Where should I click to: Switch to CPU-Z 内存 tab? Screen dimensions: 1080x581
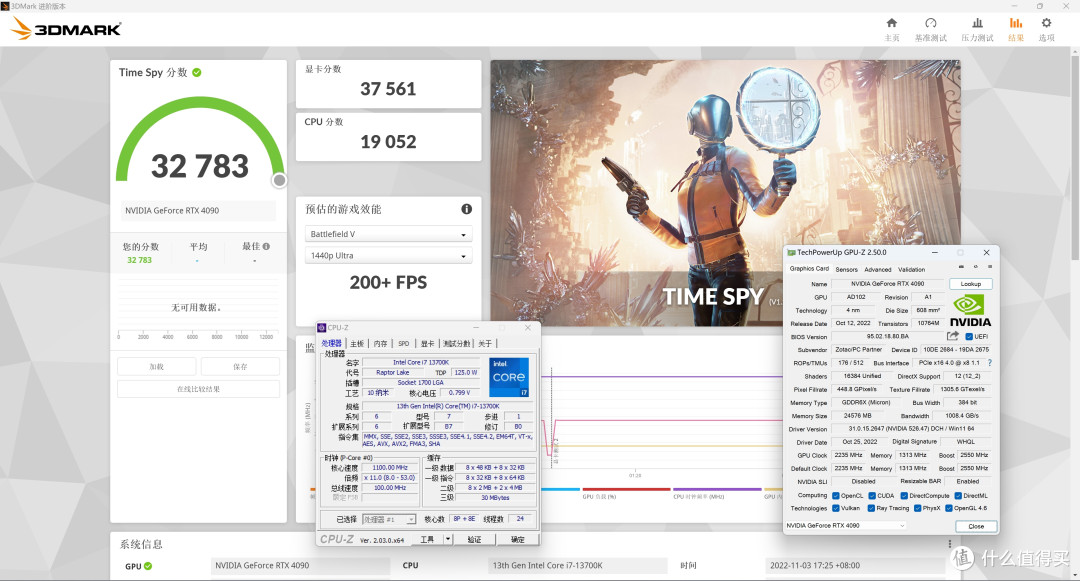click(x=380, y=344)
